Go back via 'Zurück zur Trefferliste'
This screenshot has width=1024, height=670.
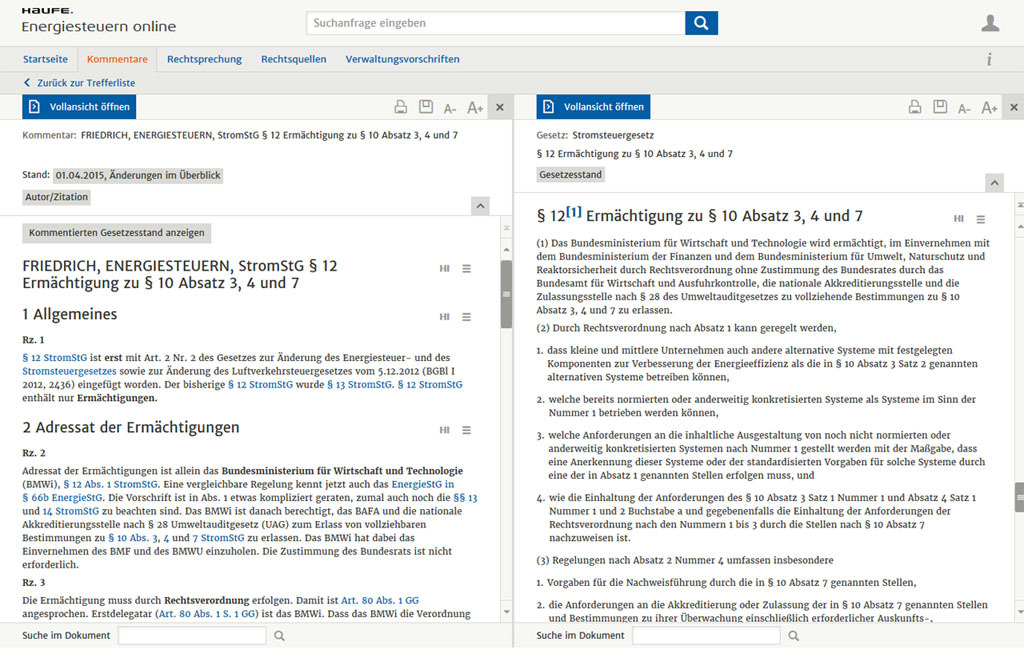pyautogui.click(x=79, y=83)
